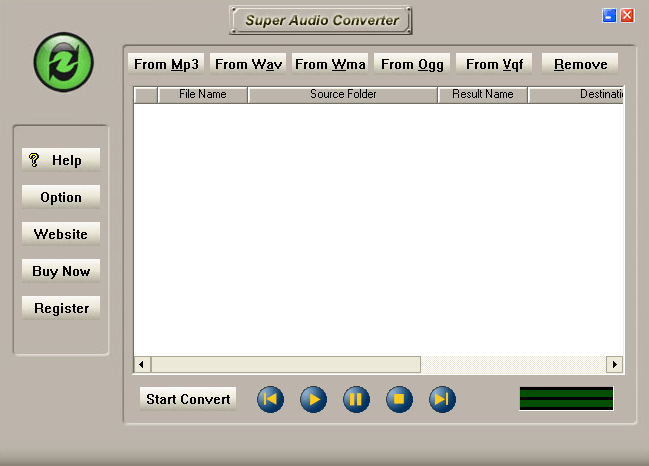Click the Result Name column header

point(483,95)
